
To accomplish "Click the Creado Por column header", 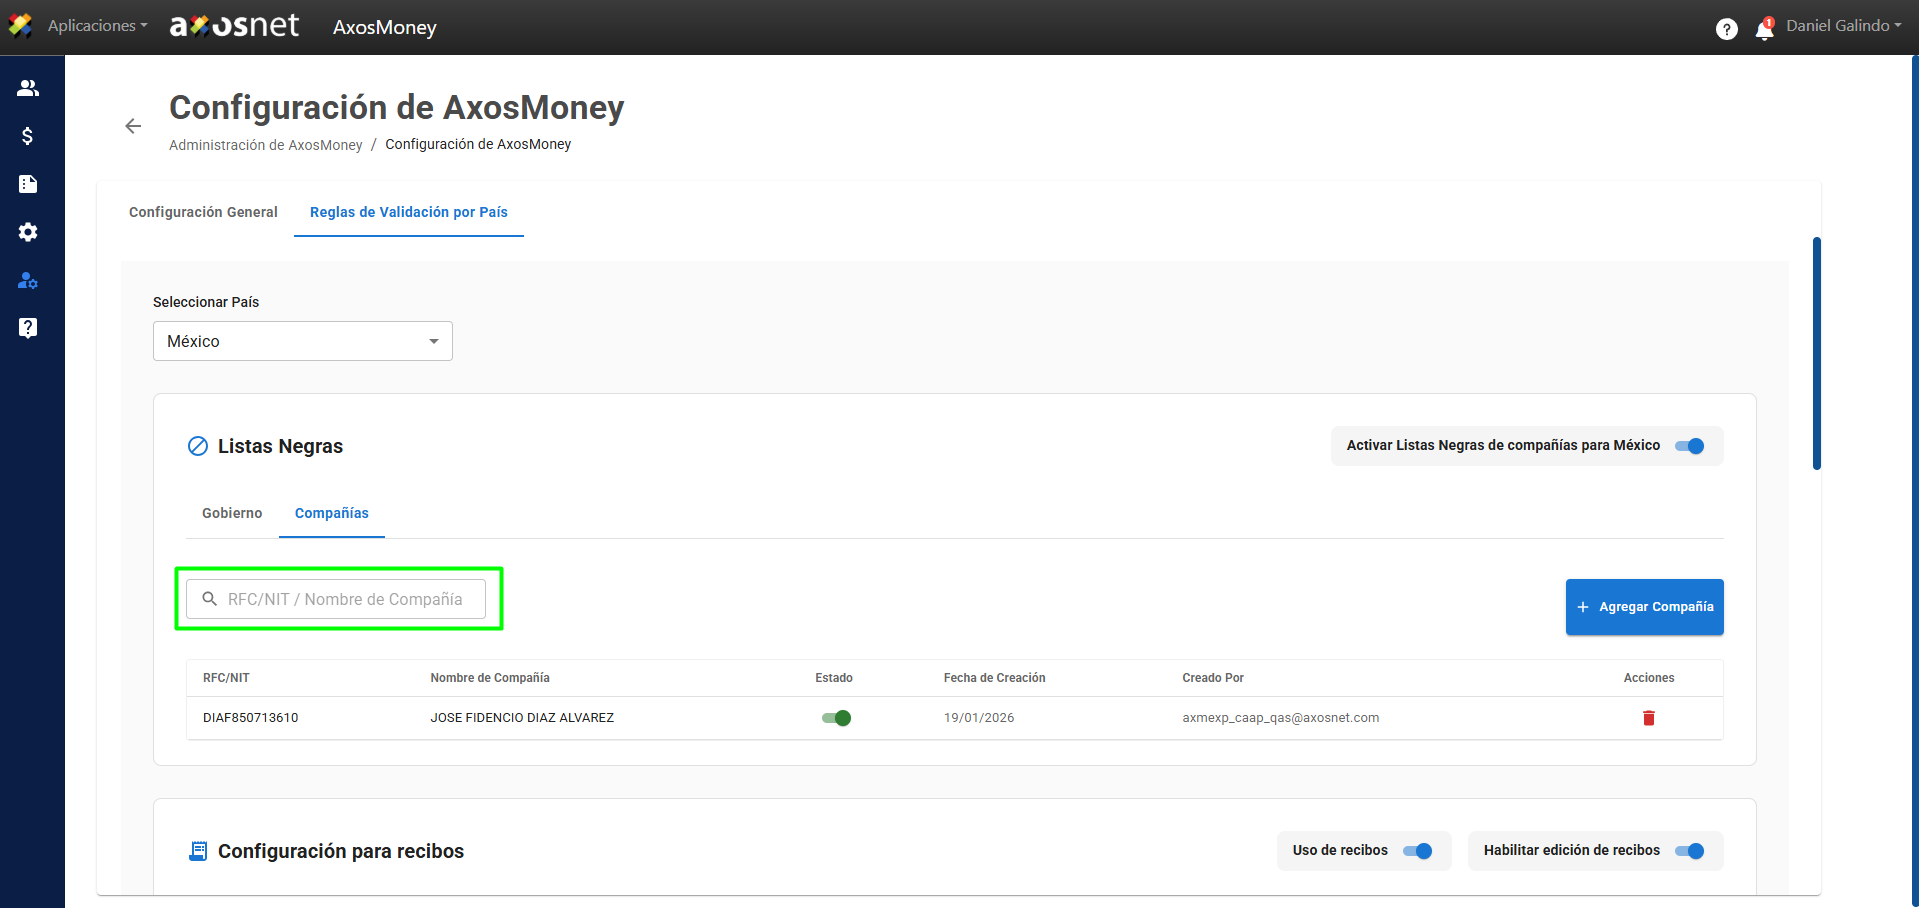I will (x=1213, y=678).
